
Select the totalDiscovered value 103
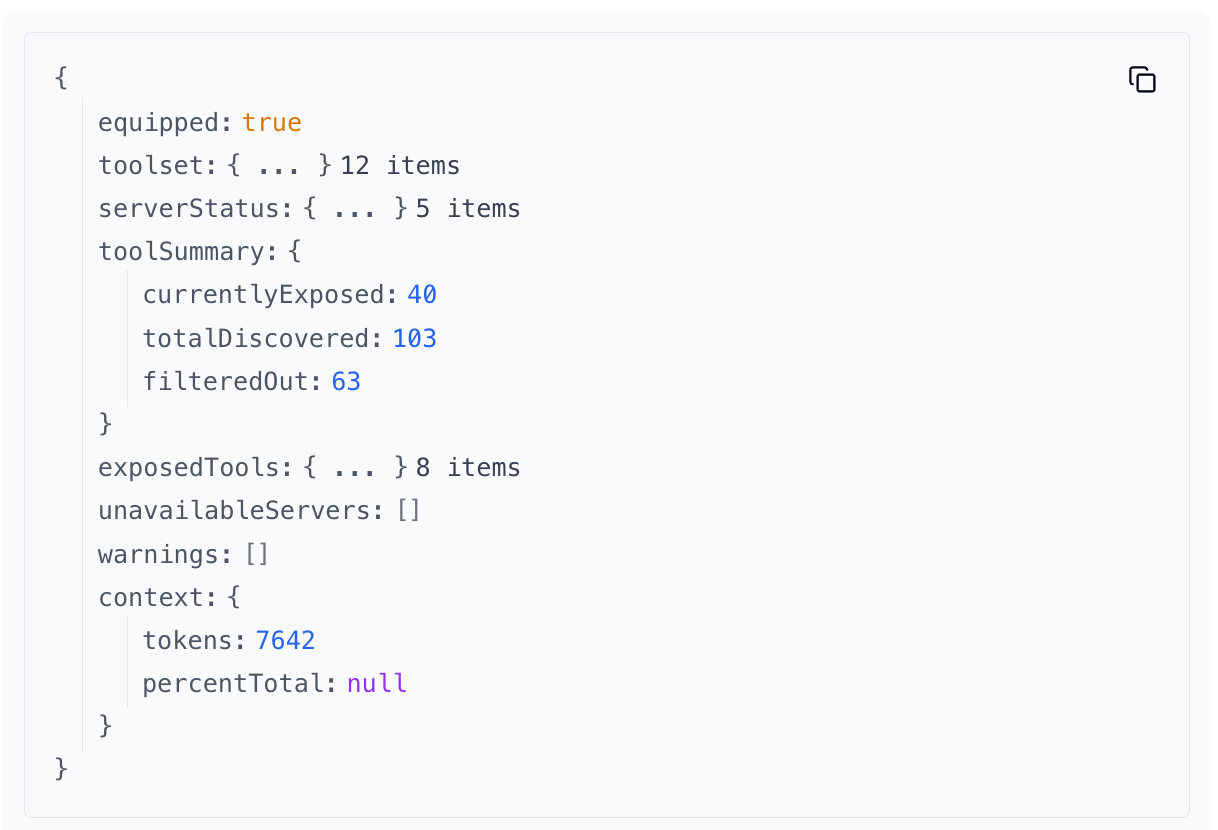pos(413,338)
